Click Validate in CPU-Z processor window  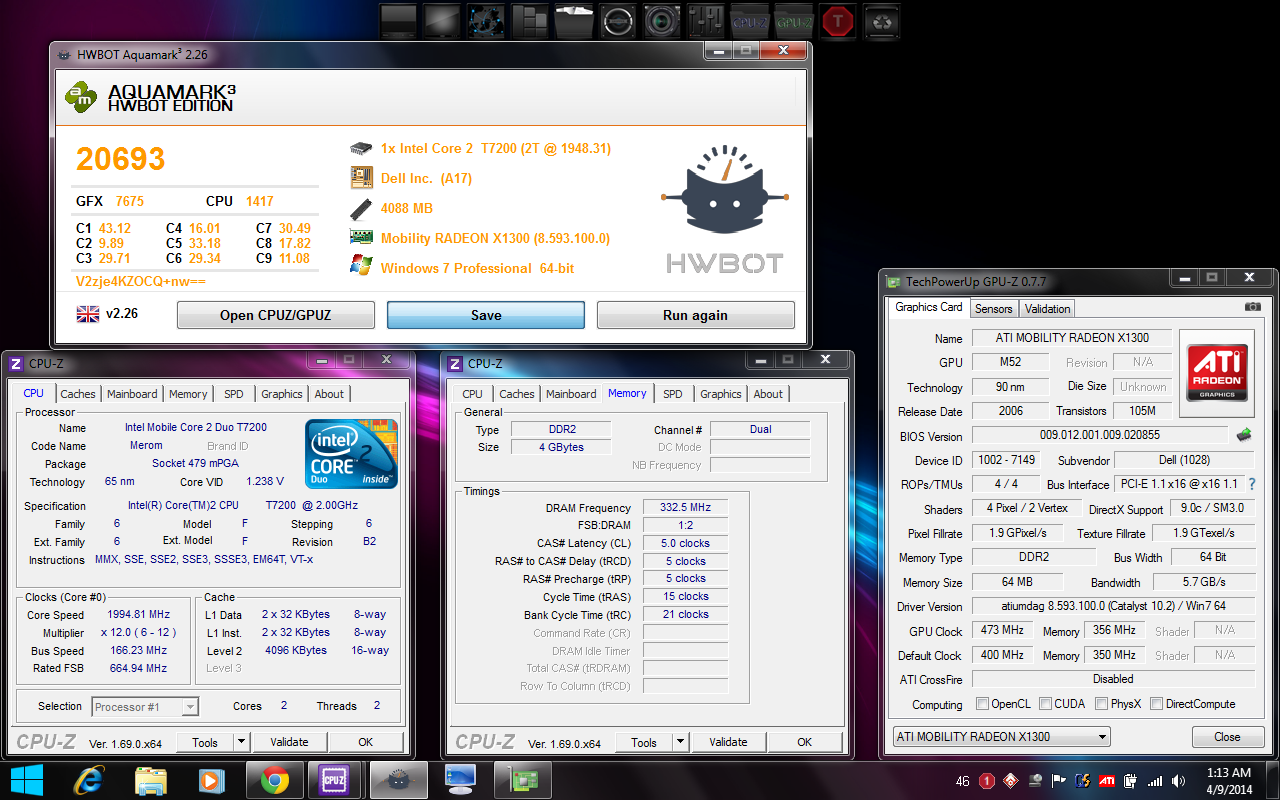(289, 742)
